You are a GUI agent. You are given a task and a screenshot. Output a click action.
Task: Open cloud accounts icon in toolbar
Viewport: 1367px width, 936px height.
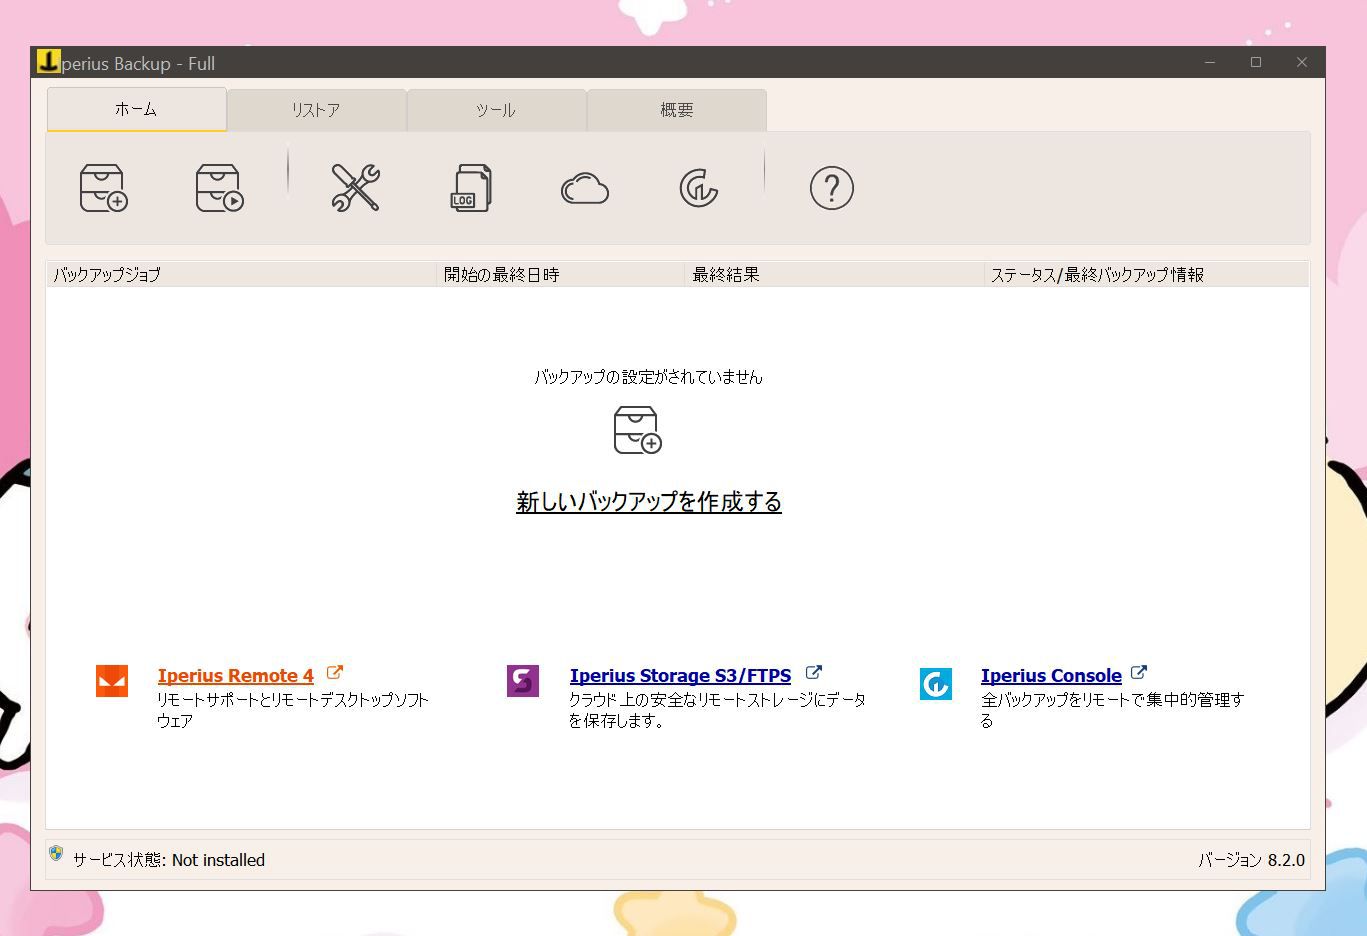tap(585, 189)
